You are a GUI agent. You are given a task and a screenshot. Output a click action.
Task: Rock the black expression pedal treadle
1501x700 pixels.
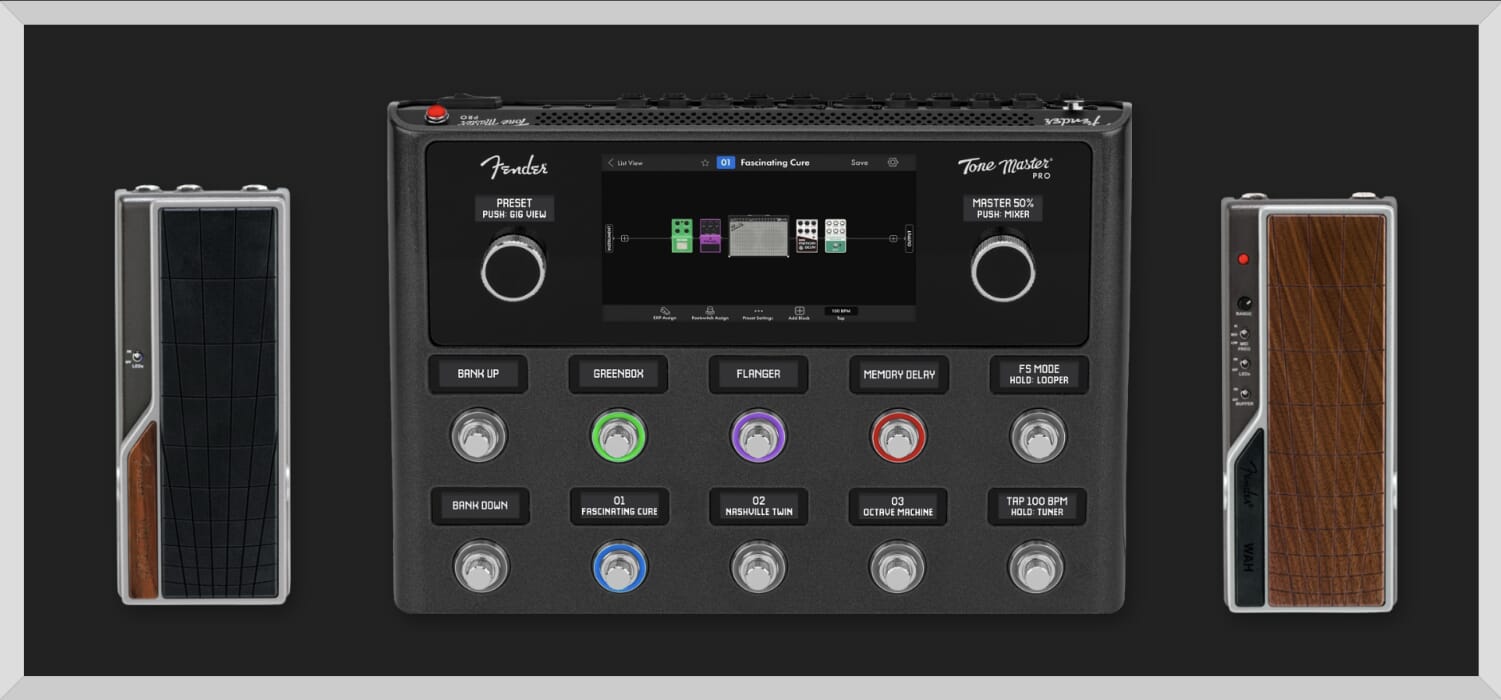click(x=218, y=403)
